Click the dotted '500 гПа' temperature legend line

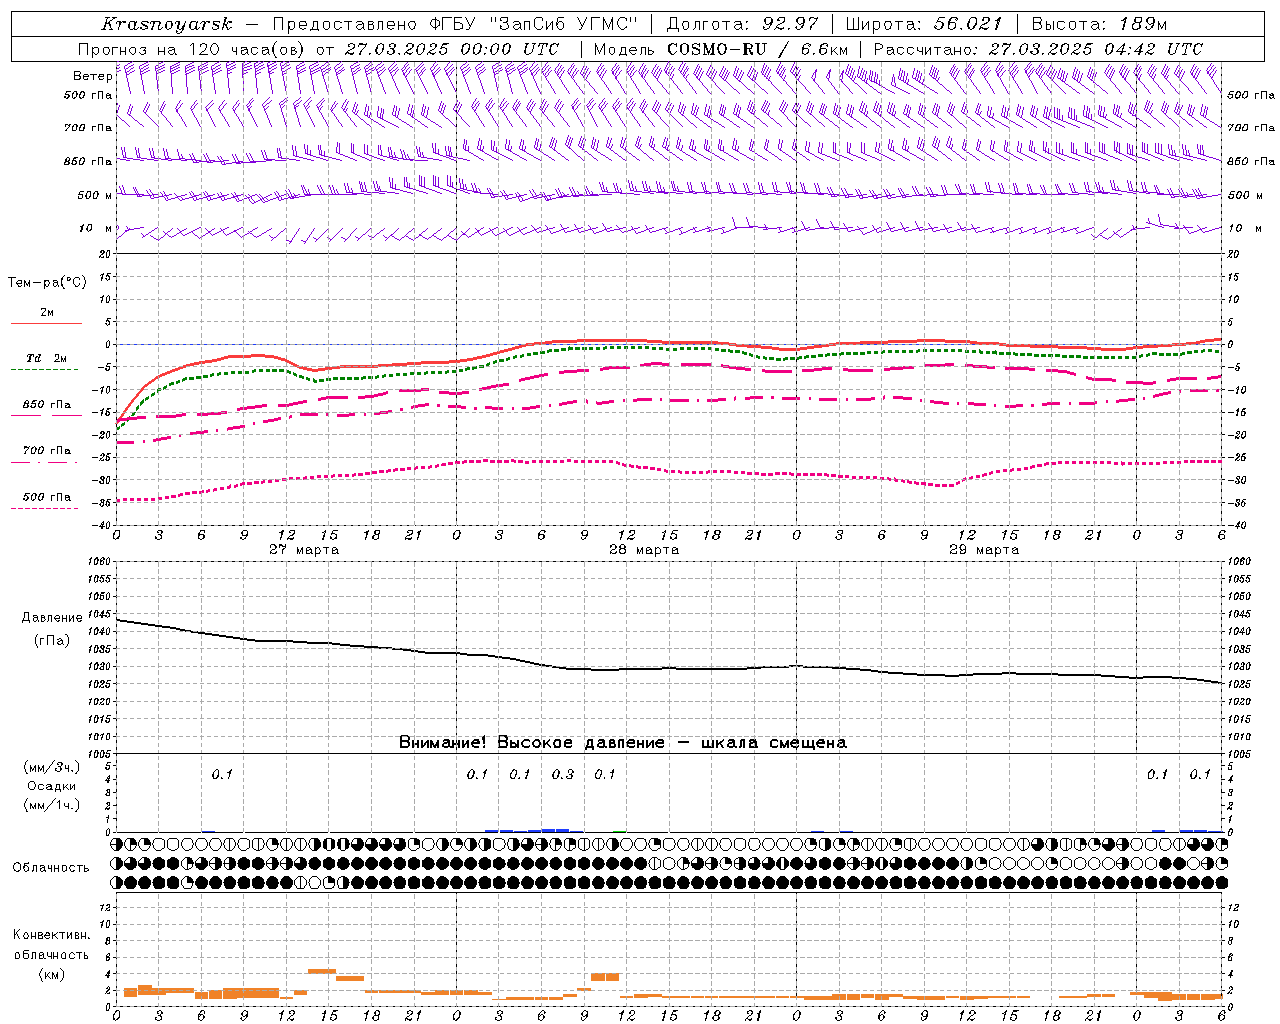[45, 508]
